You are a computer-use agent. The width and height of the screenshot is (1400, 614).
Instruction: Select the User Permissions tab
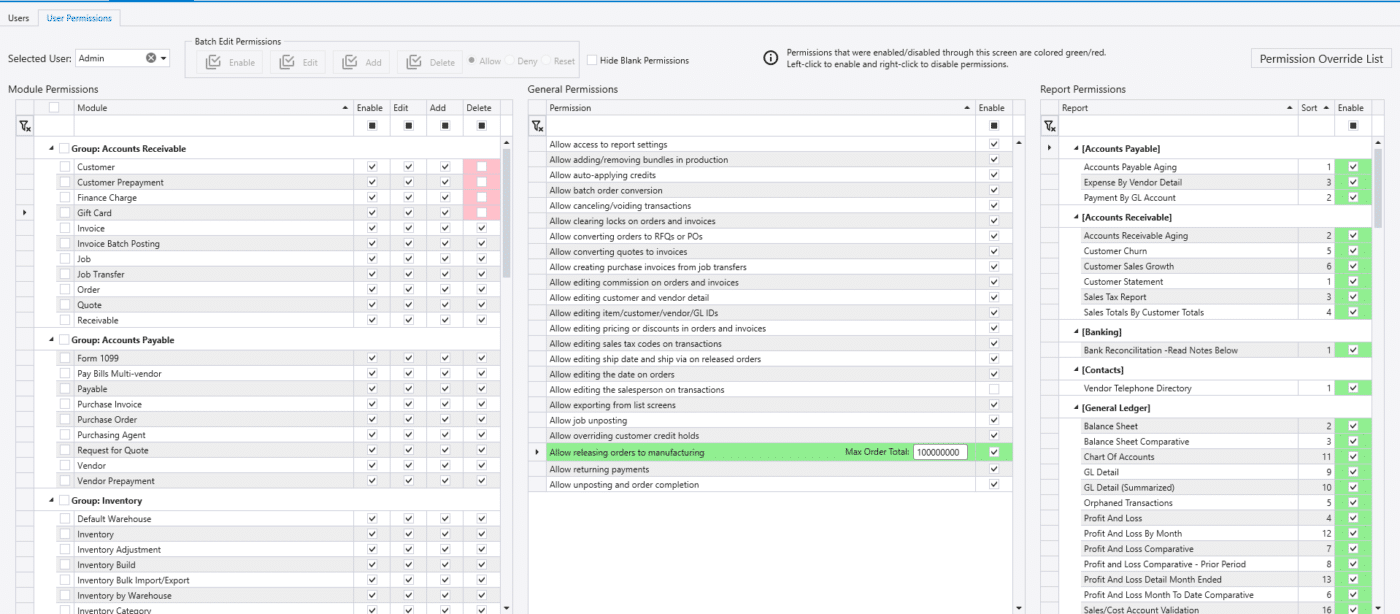point(80,18)
